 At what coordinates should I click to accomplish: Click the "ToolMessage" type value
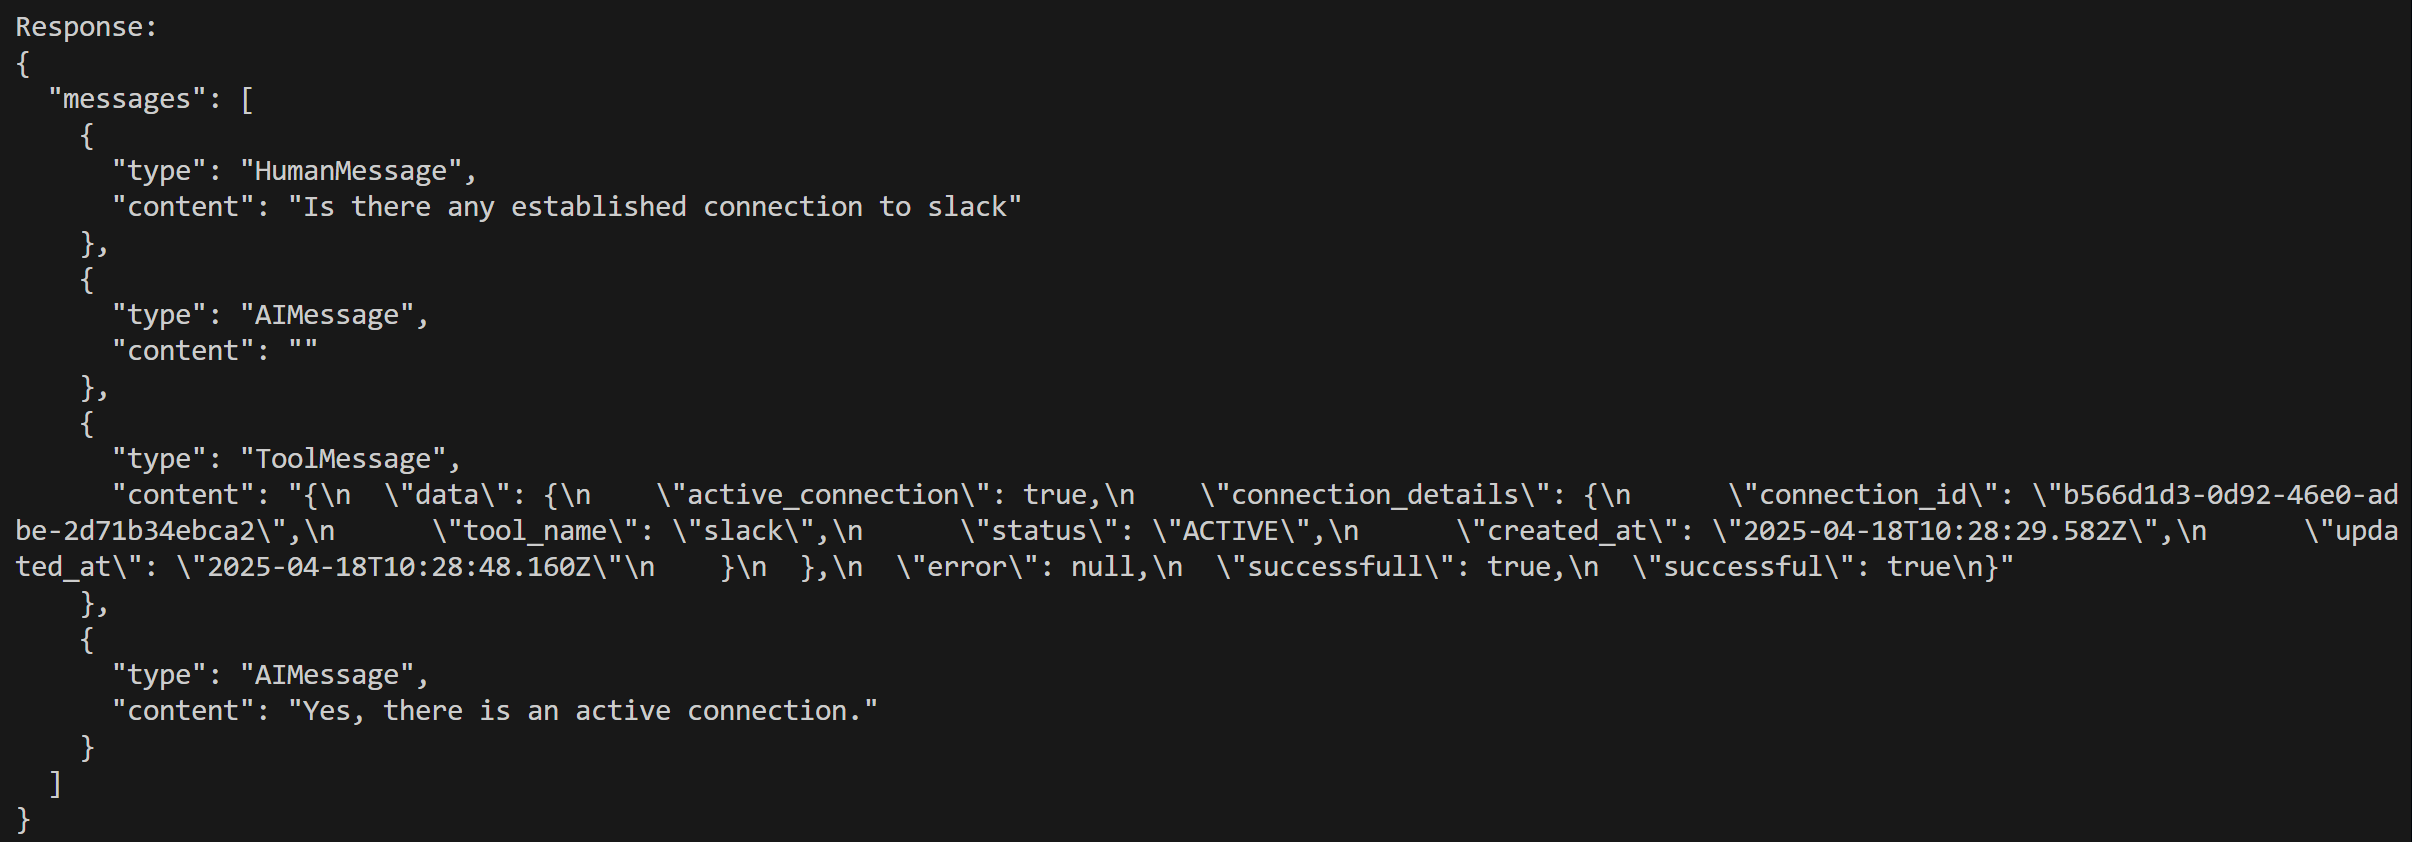coord(342,459)
